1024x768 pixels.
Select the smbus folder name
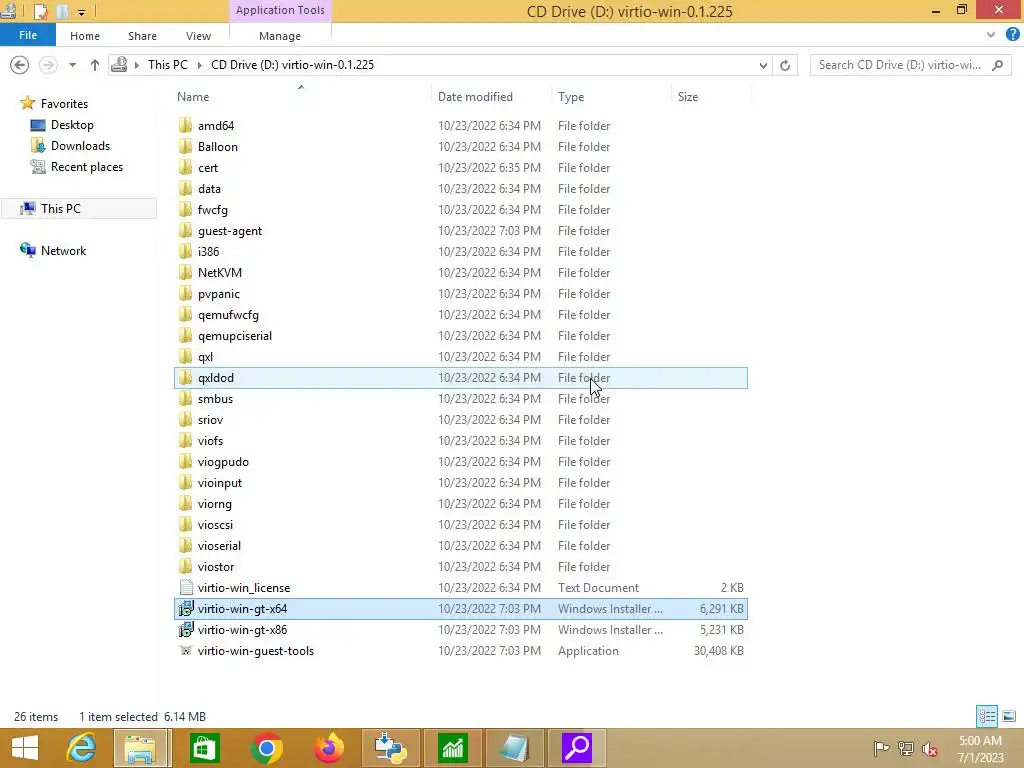click(216, 398)
